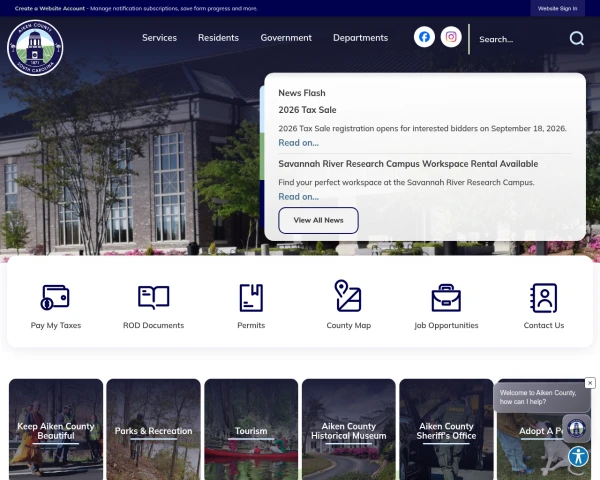Viewport: 600px width, 480px height.
Task: Open the Tourism tile
Action: [x=251, y=429]
